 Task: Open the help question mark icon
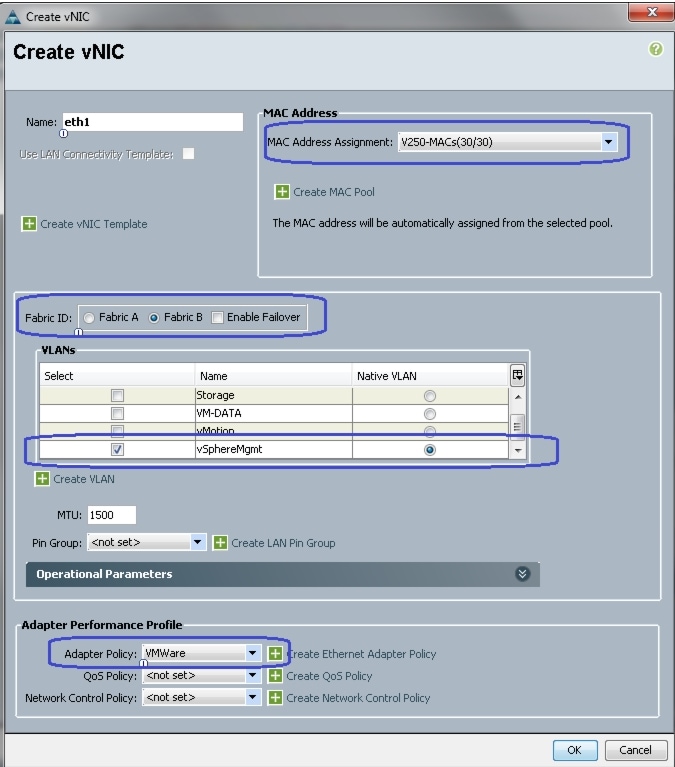tap(655, 49)
